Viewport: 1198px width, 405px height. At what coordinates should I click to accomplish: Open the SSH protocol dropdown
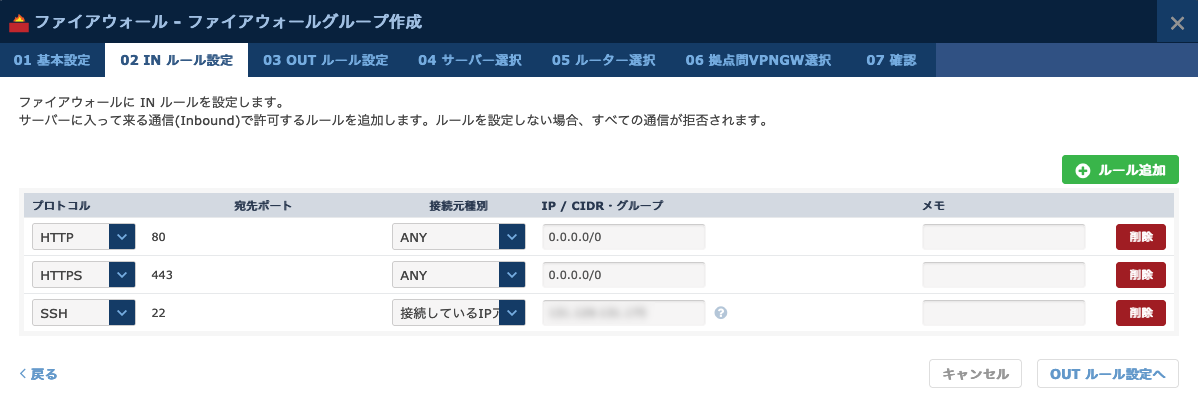pyautogui.click(x=83, y=313)
